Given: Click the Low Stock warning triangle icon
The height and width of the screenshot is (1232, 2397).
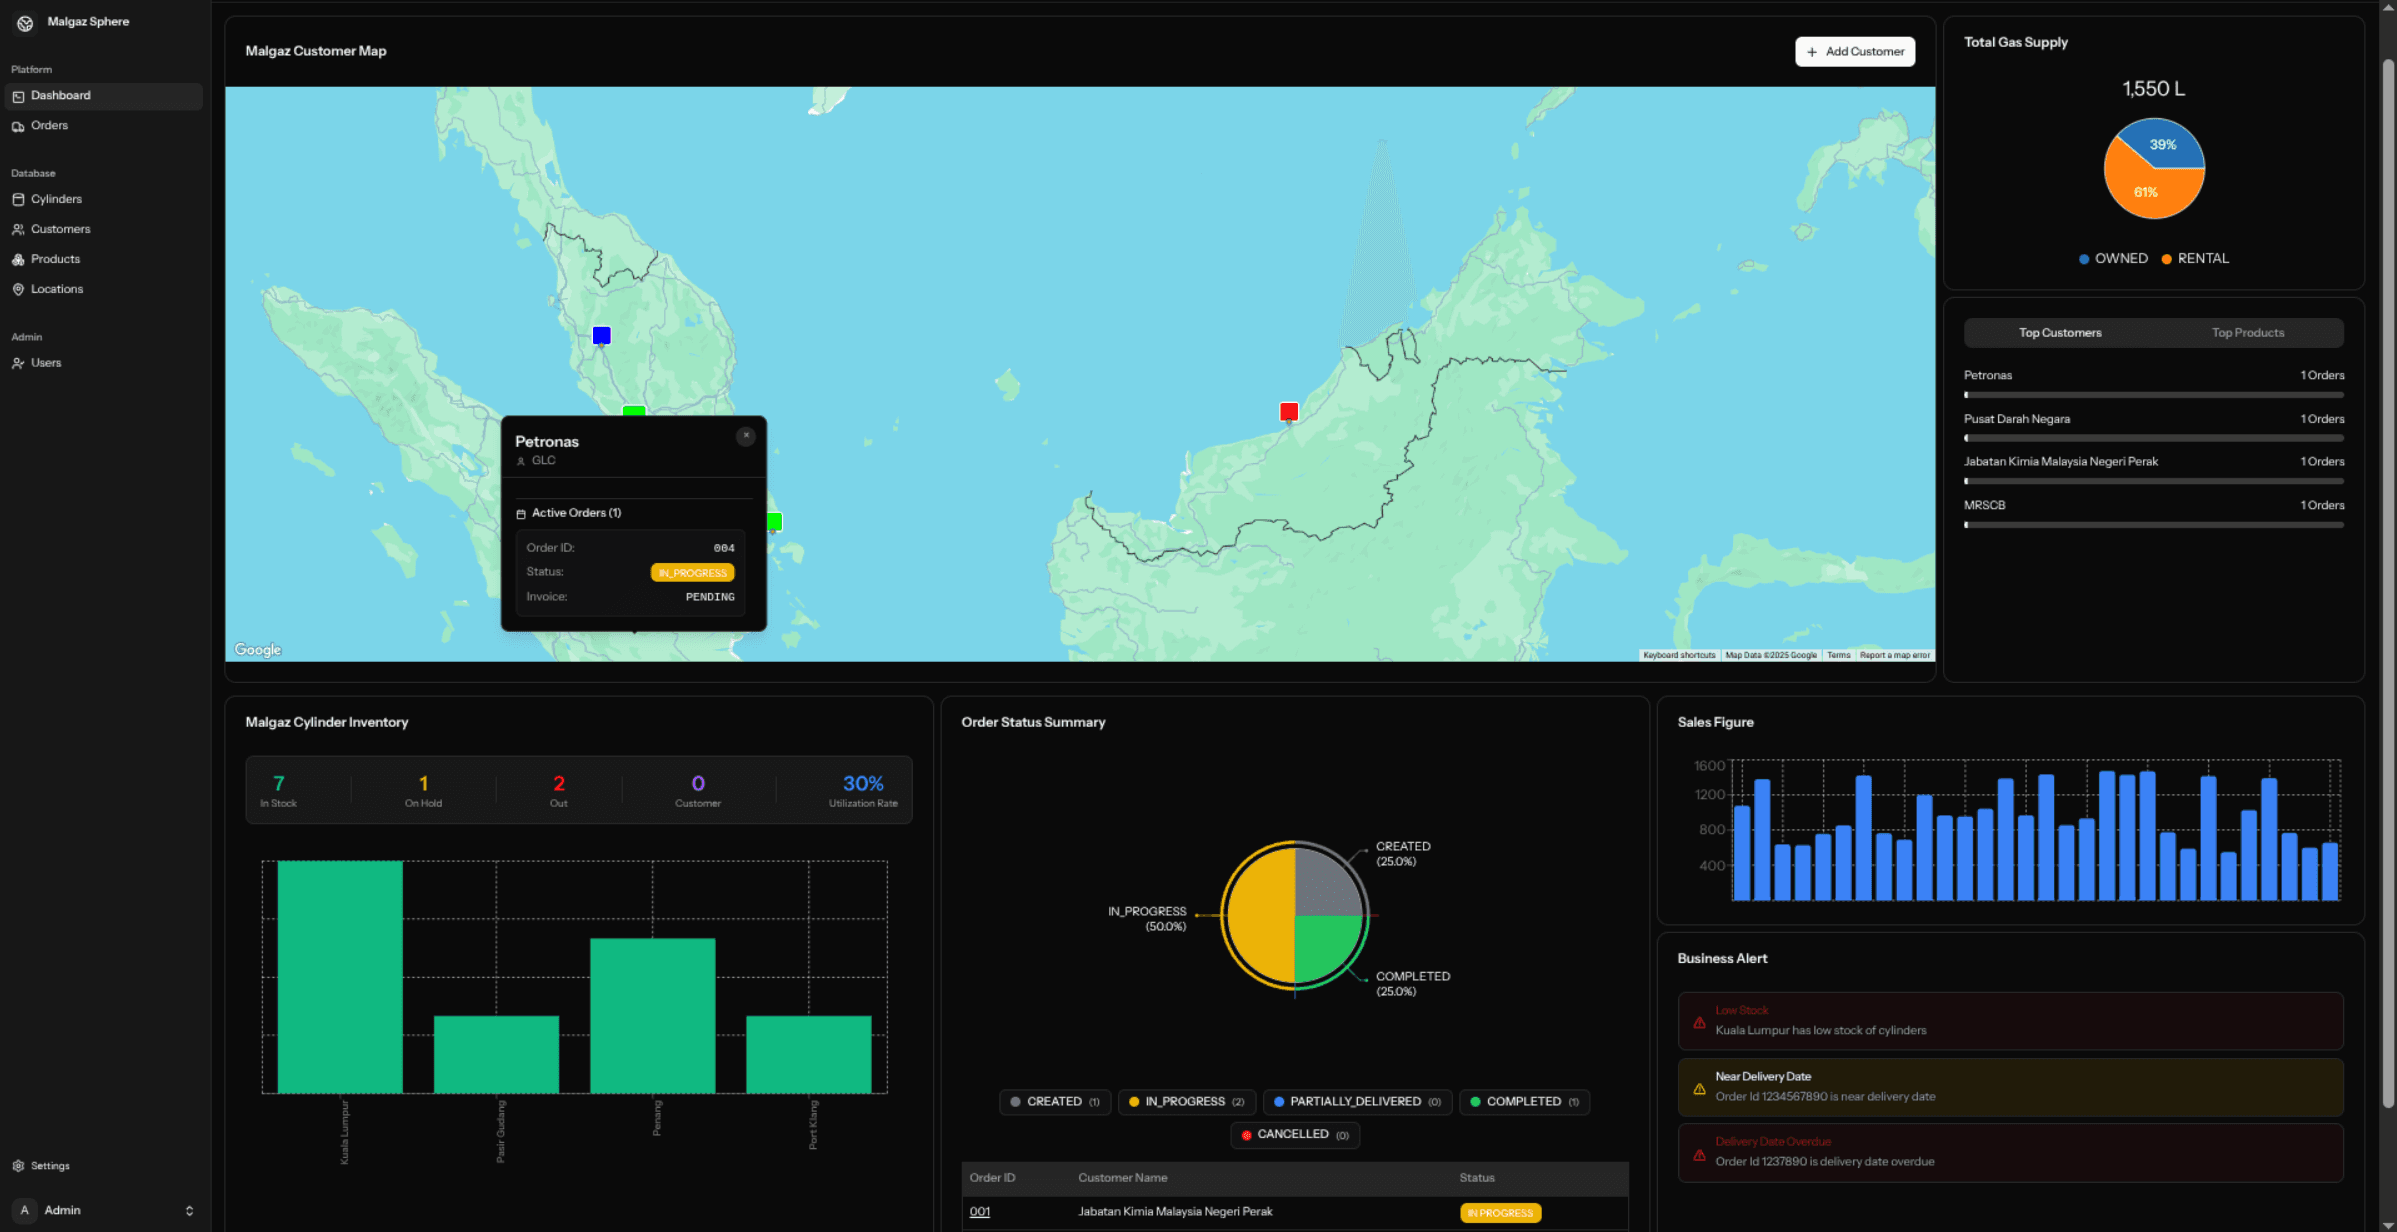Looking at the screenshot, I should point(1700,1021).
